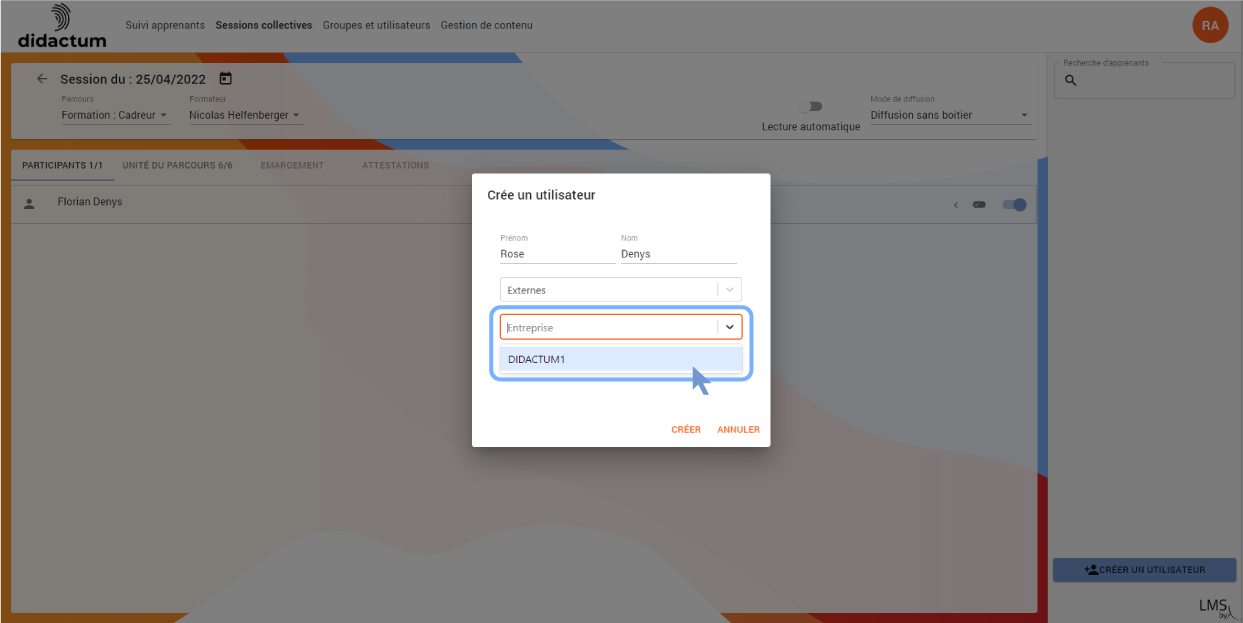Toggle Florian Denys participation switch
The width and height of the screenshot is (1243, 623).
pos(1015,205)
